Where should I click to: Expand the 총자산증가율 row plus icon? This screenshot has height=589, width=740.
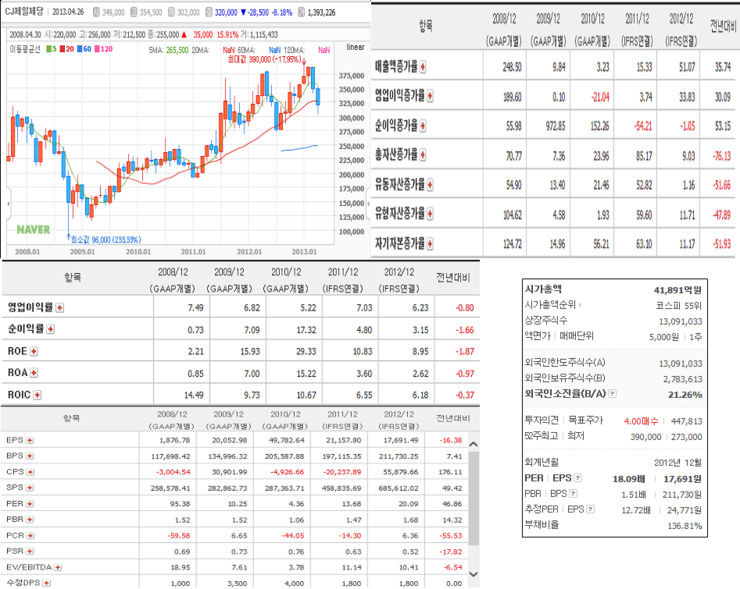coord(423,155)
